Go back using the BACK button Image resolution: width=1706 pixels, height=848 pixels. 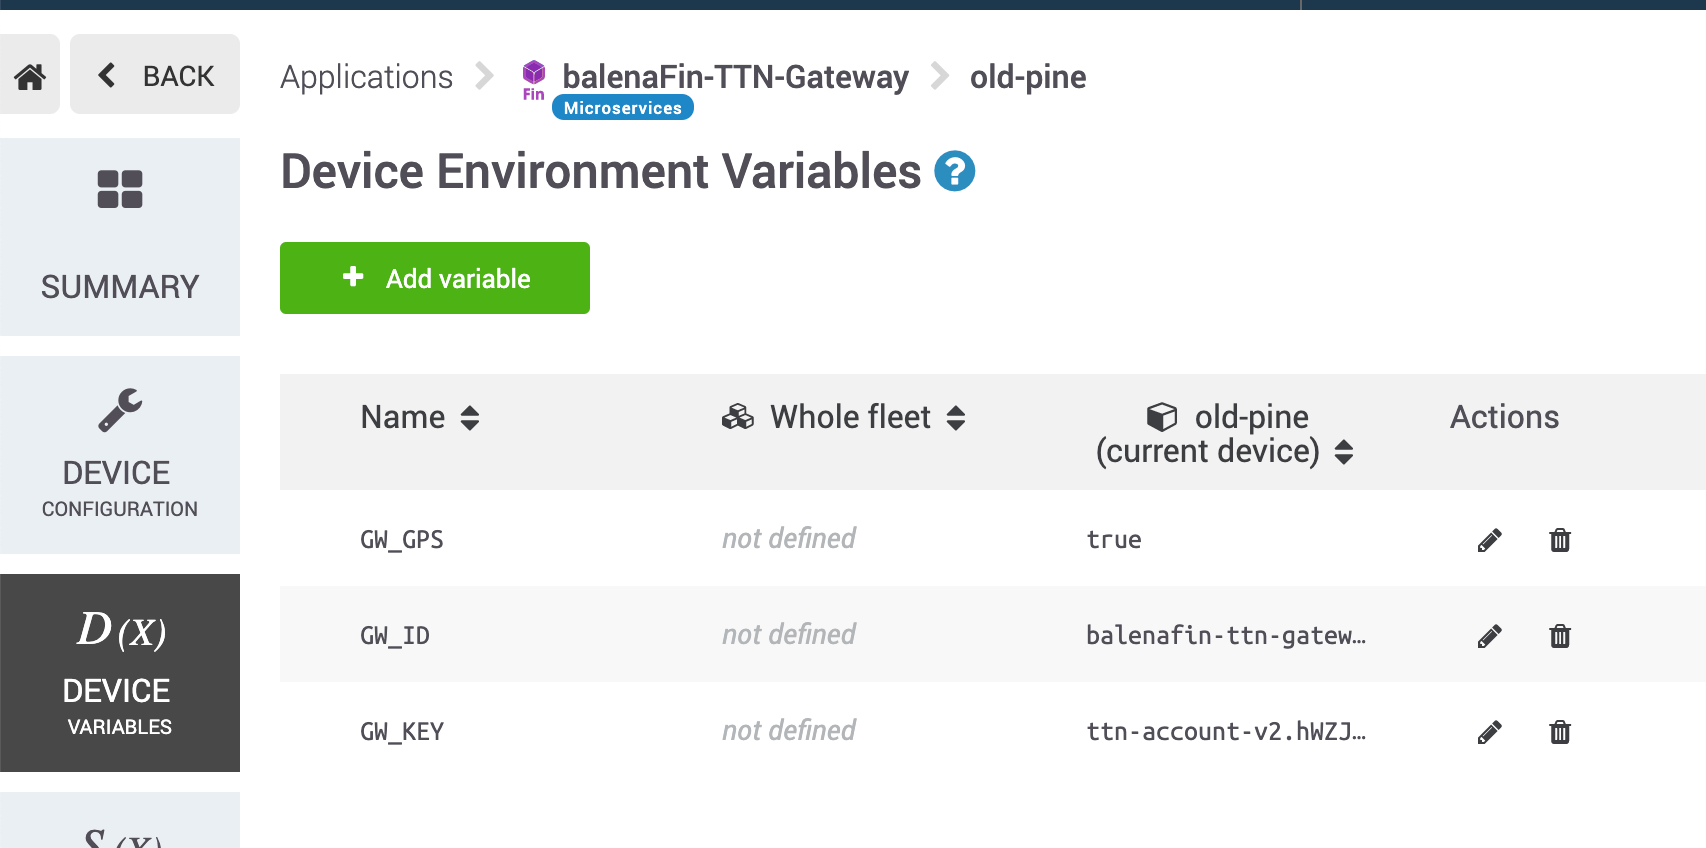155,75
